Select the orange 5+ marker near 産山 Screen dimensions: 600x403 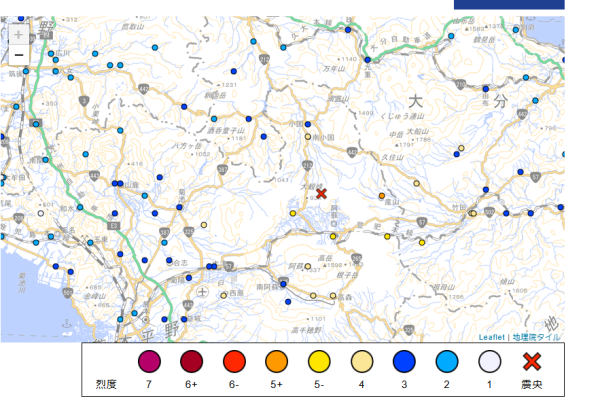(382, 196)
